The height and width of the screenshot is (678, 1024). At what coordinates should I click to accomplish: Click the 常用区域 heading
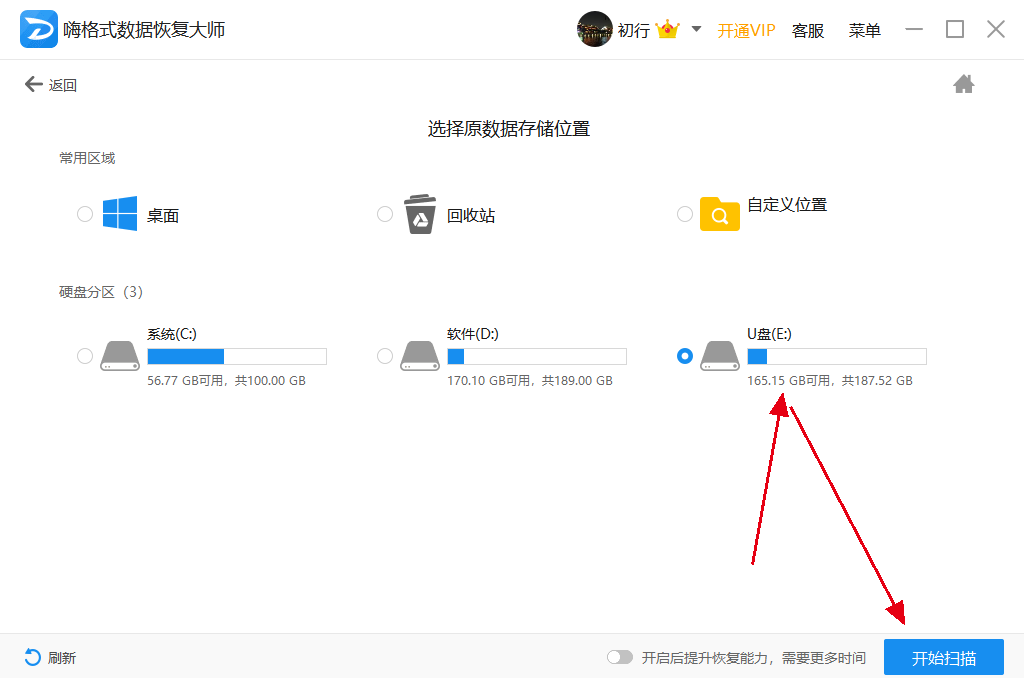pos(87,158)
